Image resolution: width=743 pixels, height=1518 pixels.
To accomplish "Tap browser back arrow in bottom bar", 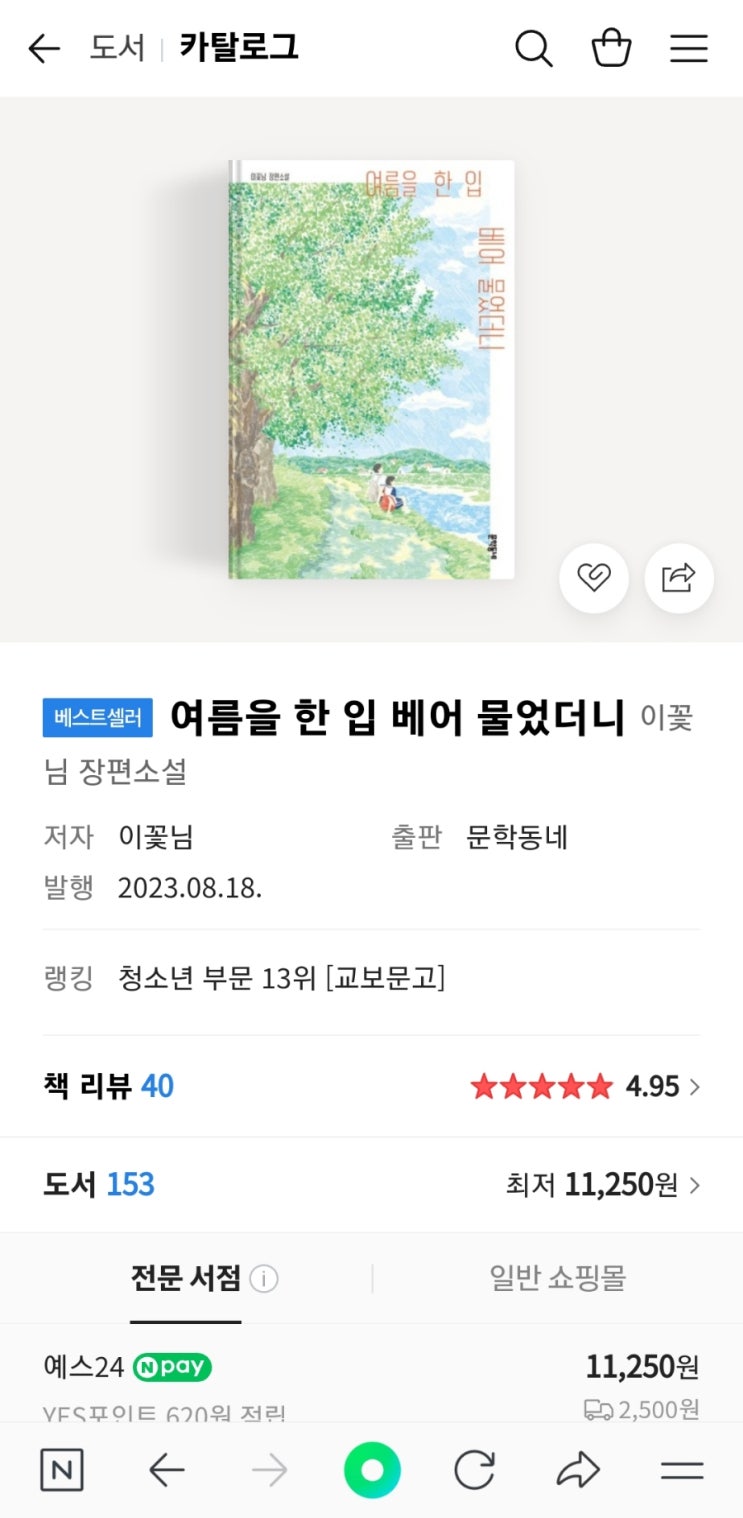I will pyautogui.click(x=166, y=1470).
